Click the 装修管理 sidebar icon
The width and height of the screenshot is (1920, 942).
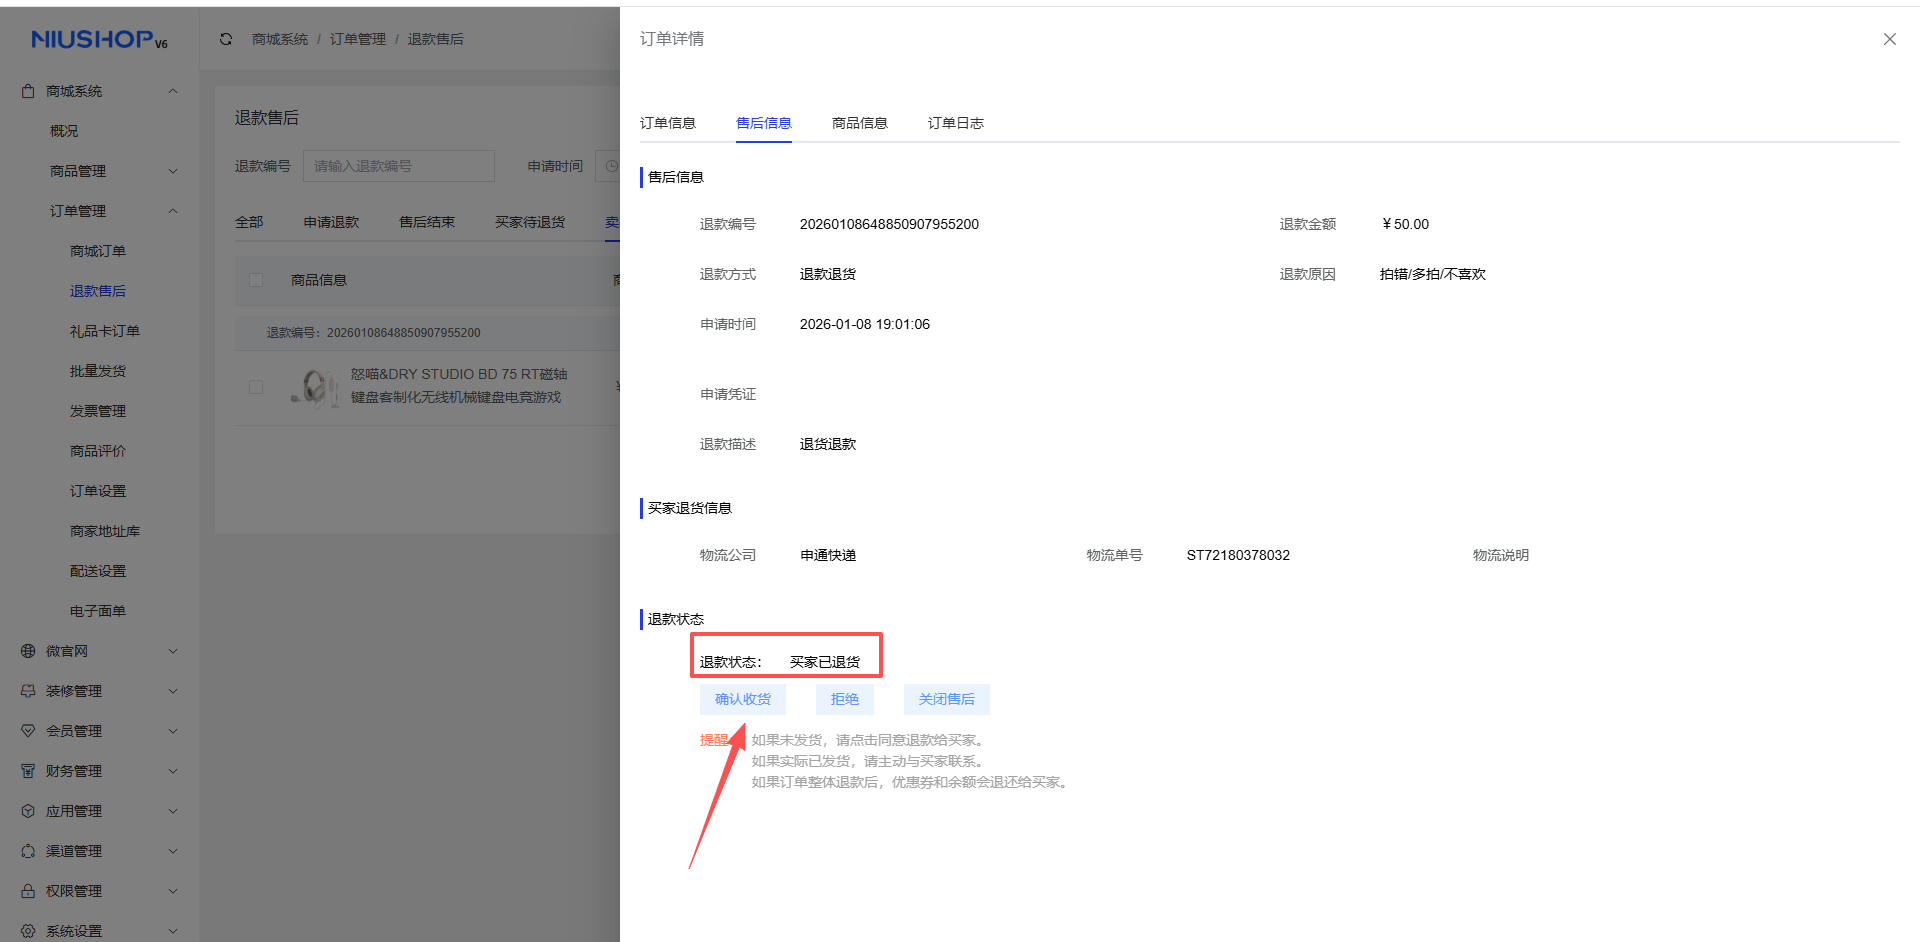click(28, 691)
